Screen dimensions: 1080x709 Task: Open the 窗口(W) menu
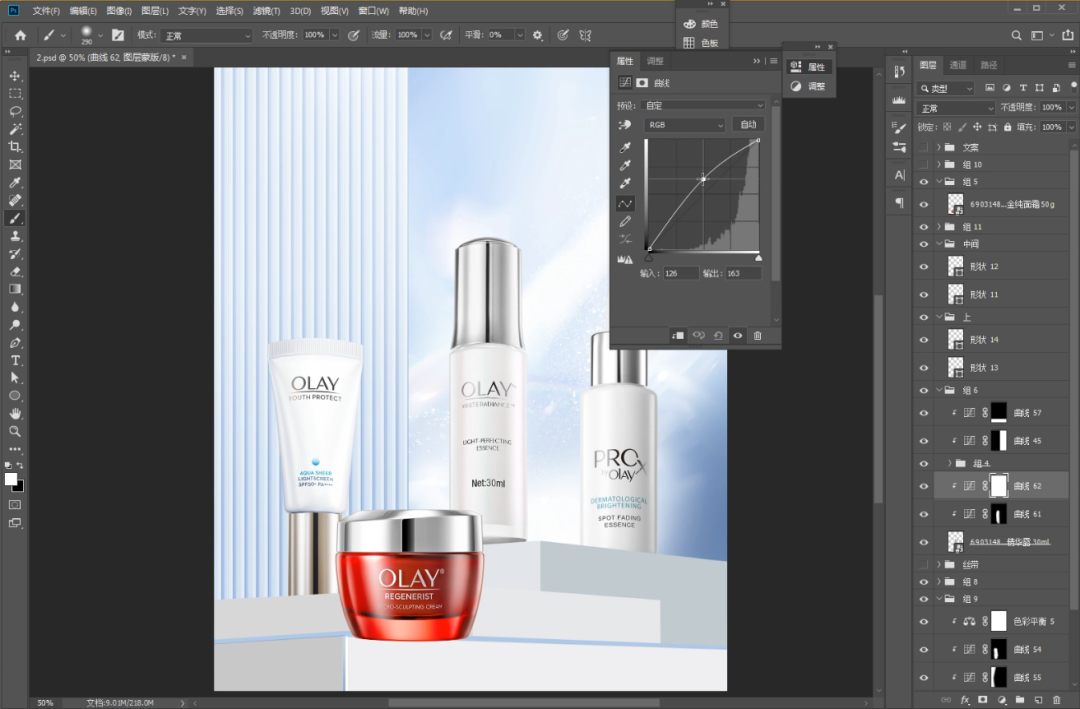373,11
